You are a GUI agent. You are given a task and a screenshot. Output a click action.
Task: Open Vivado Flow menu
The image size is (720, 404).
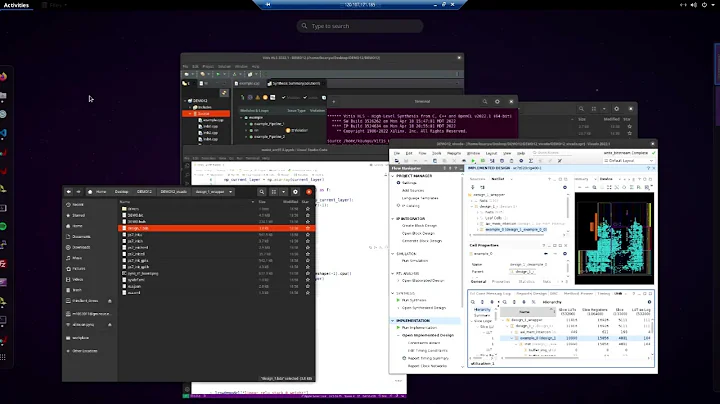[422, 153]
